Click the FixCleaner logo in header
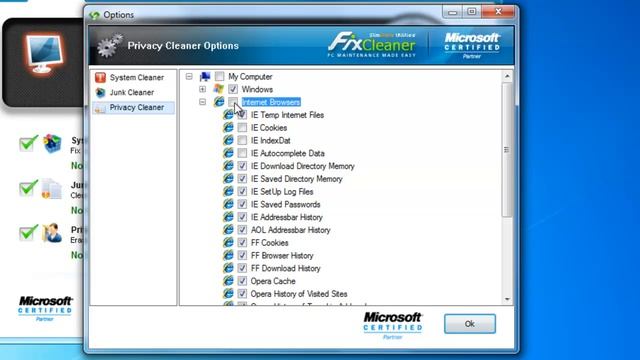Image resolution: width=640 pixels, height=360 pixels. pos(372,44)
